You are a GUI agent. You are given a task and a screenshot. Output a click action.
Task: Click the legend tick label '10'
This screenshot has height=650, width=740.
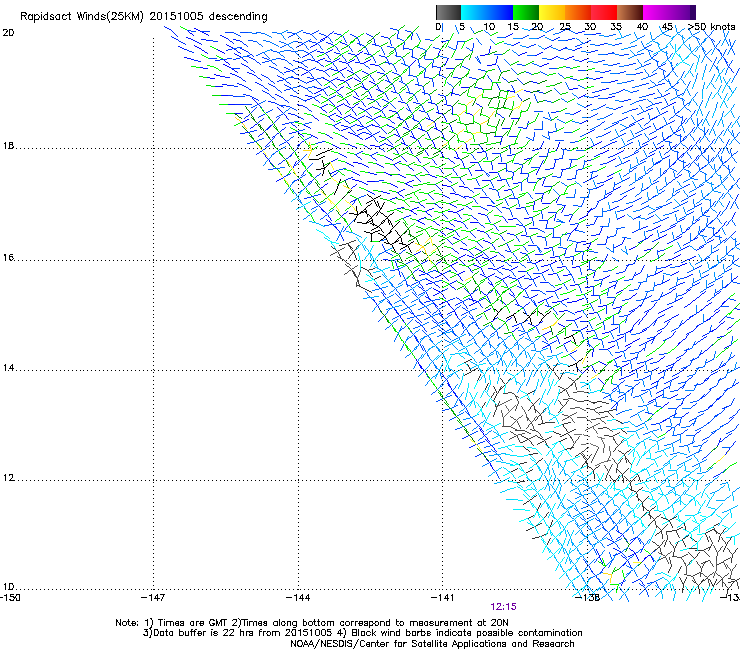(489, 27)
